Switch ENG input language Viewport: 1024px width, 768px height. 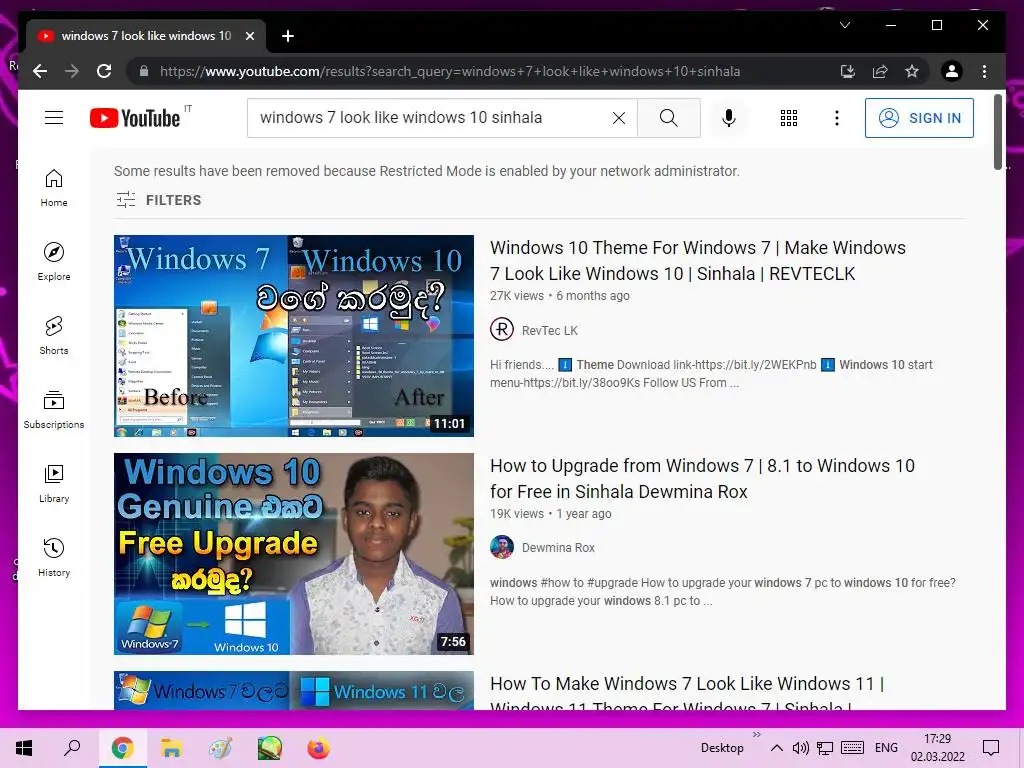click(886, 748)
